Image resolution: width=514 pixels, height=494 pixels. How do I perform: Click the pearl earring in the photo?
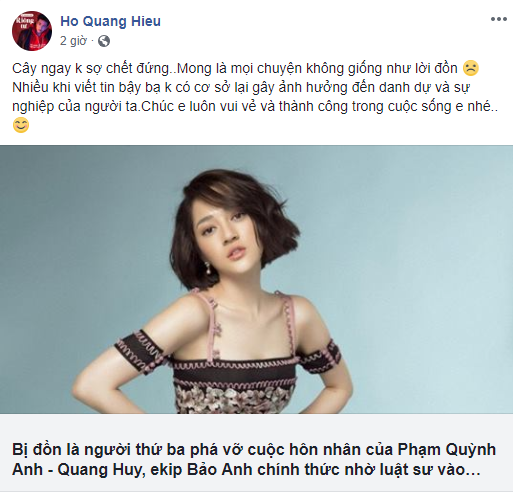click(x=207, y=268)
